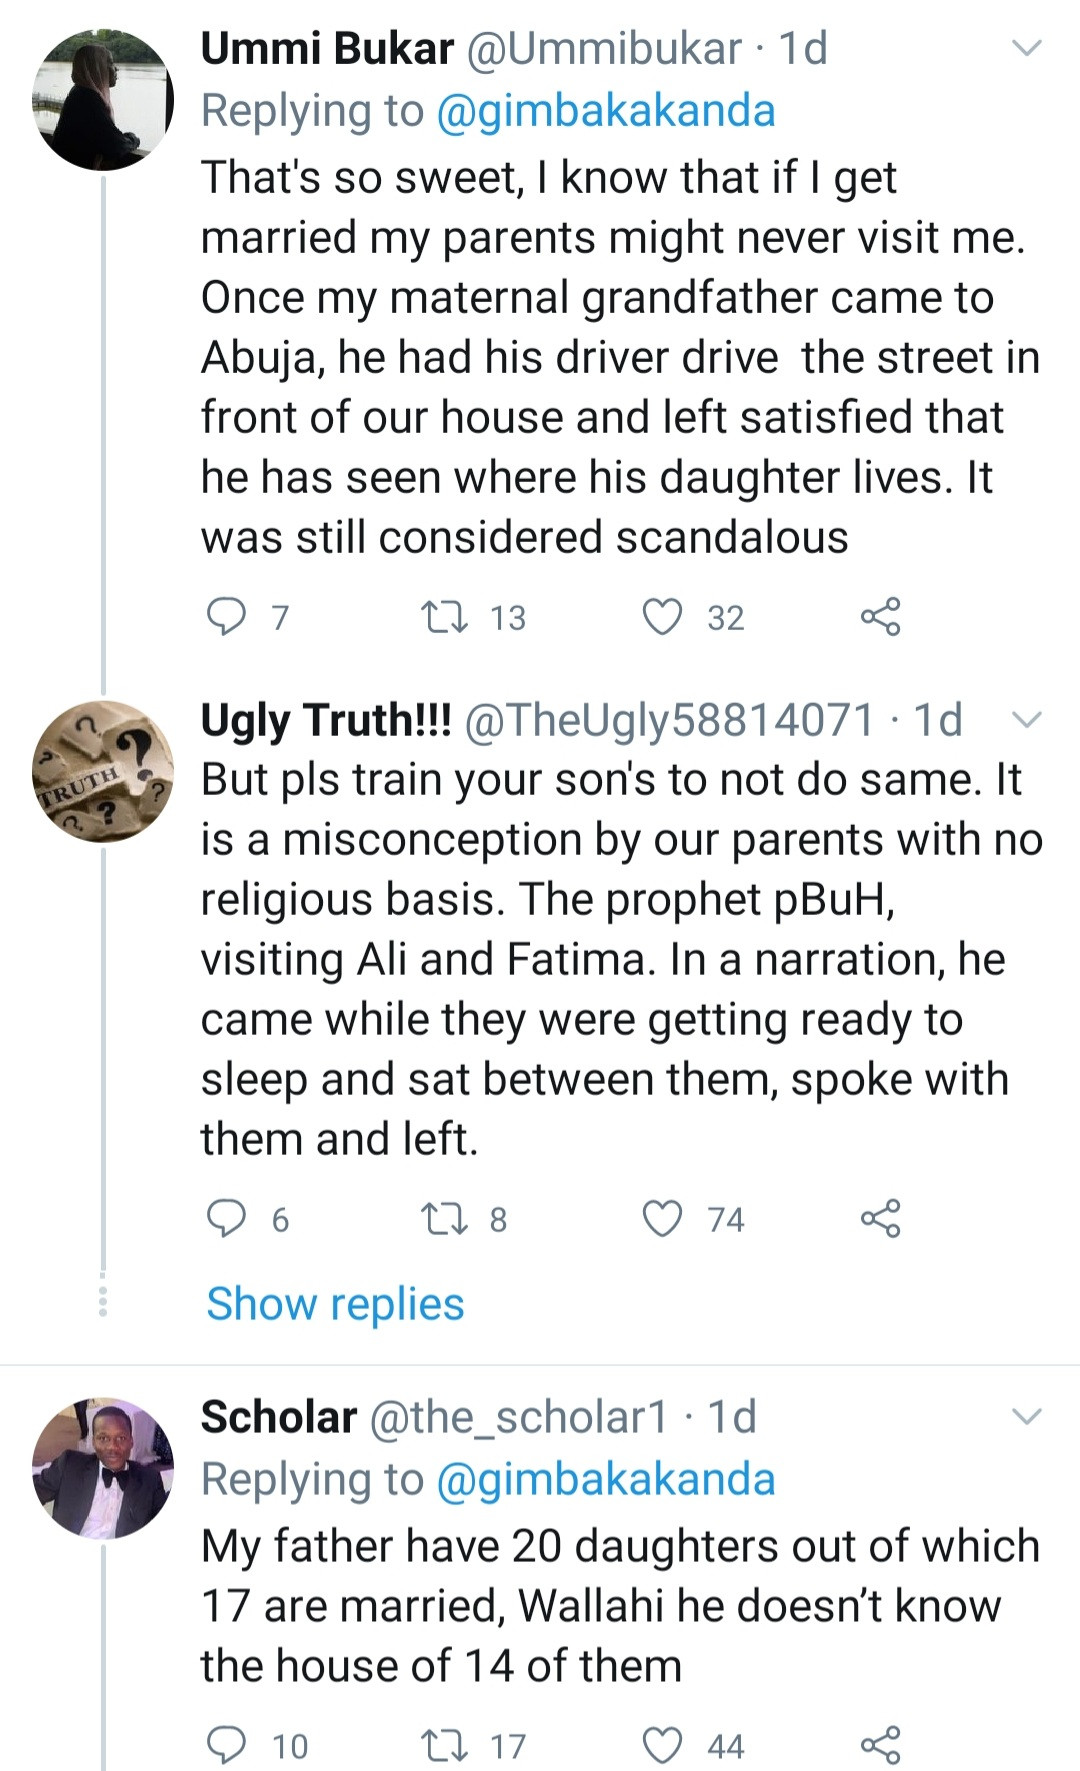The width and height of the screenshot is (1080, 1771).
Task: Open @gimbakakanda mention in Ummi Bukar's reply
Action: (606, 111)
